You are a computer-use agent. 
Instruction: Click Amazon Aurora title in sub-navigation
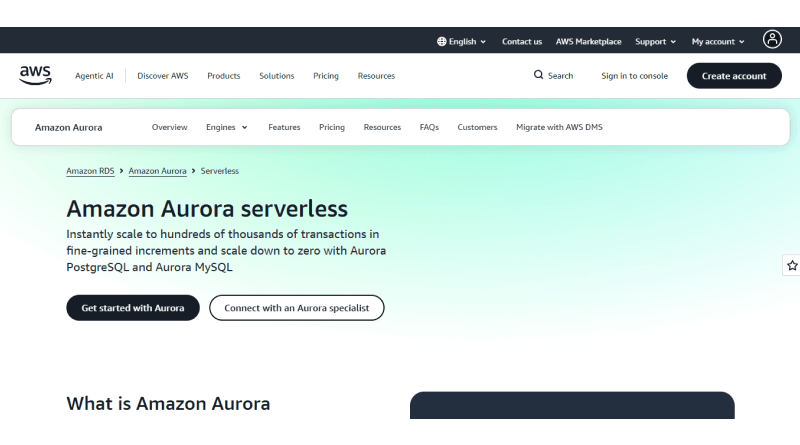(68, 127)
